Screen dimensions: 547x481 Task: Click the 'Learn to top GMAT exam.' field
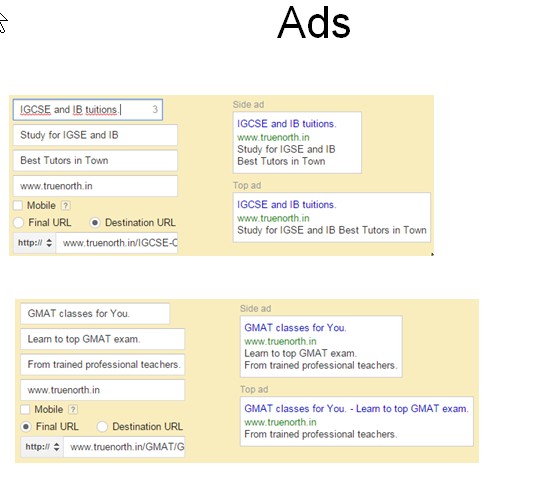(x=103, y=339)
